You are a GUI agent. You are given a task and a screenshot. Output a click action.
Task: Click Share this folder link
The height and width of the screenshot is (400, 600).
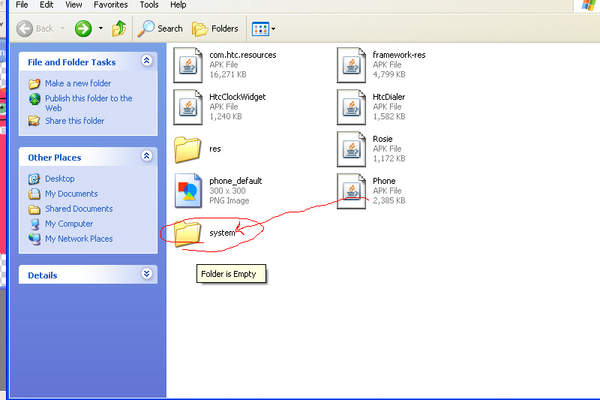[75, 121]
